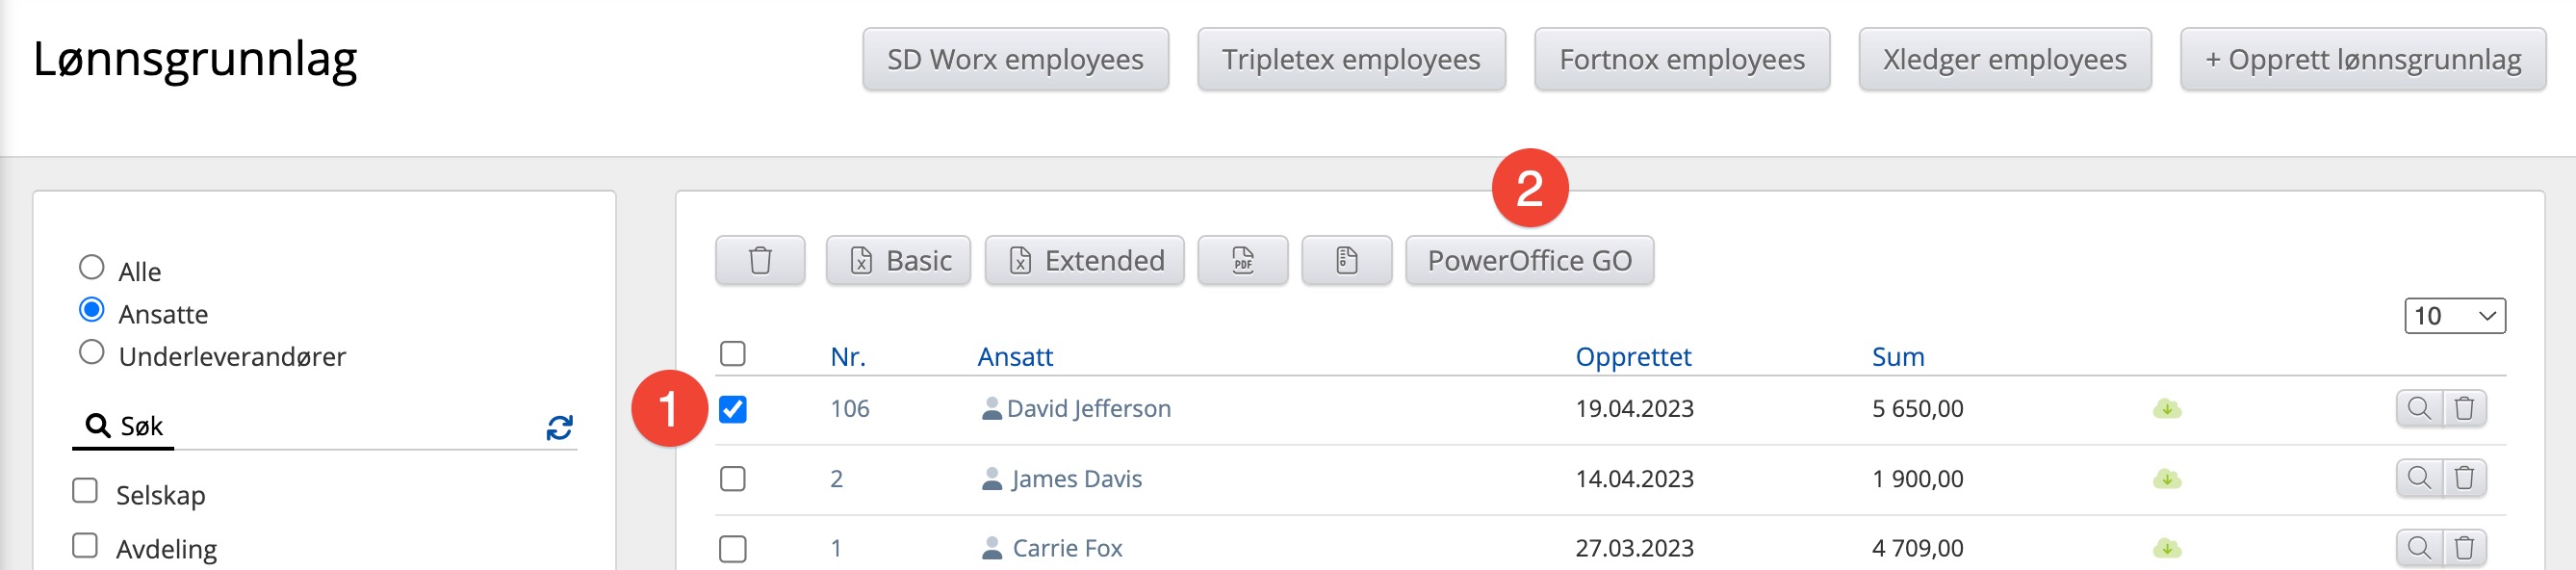Select the Alle radio button
The height and width of the screenshot is (570, 2576).
pyautogui.click(x=92, y=268)
